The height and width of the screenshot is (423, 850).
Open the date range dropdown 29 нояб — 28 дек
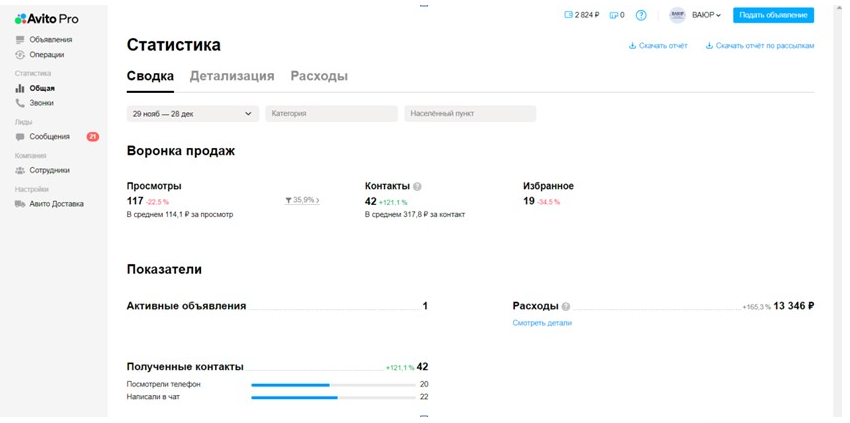coord(192,114)
